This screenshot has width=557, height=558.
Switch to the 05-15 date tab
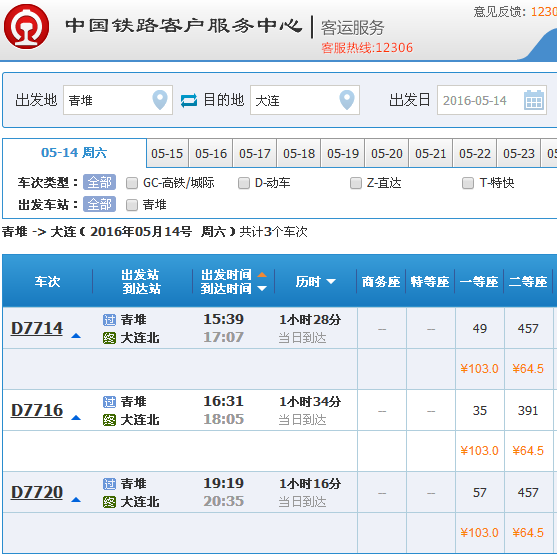click(x=167, y=154)
